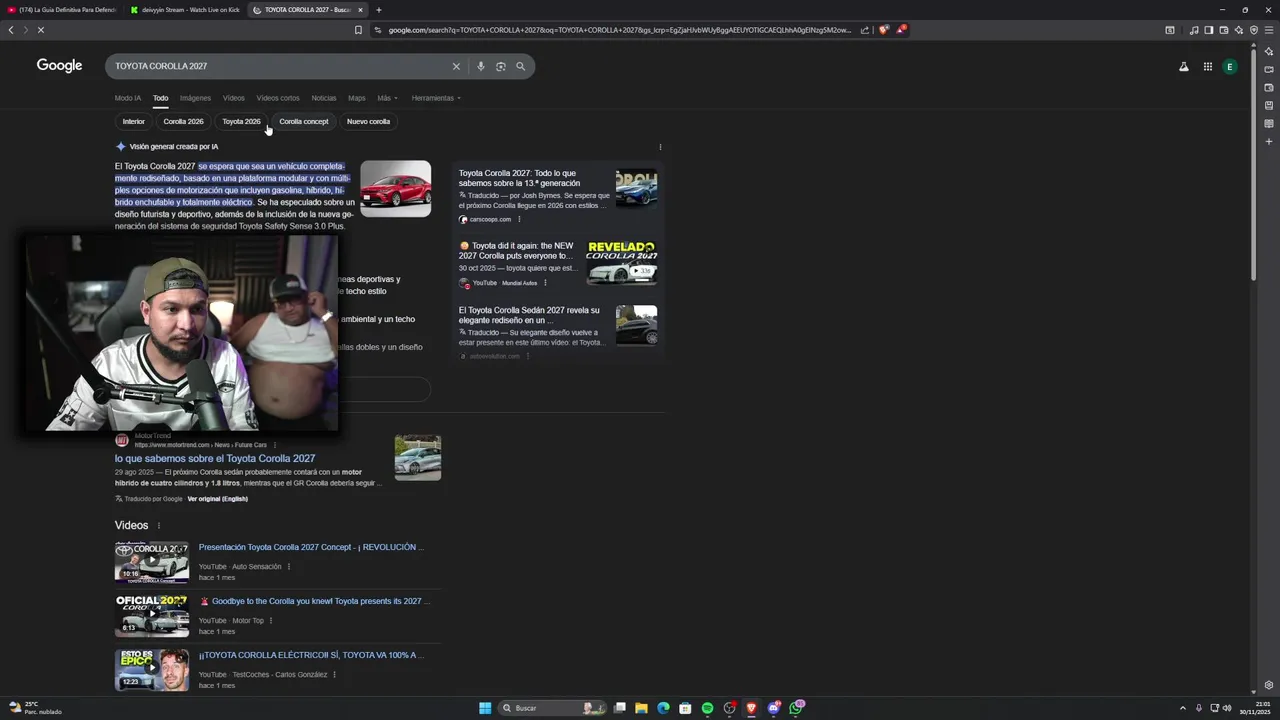Screen dimensions: 1280x720
Task: Open the Windows Start menu
Action: coord(485,708)
